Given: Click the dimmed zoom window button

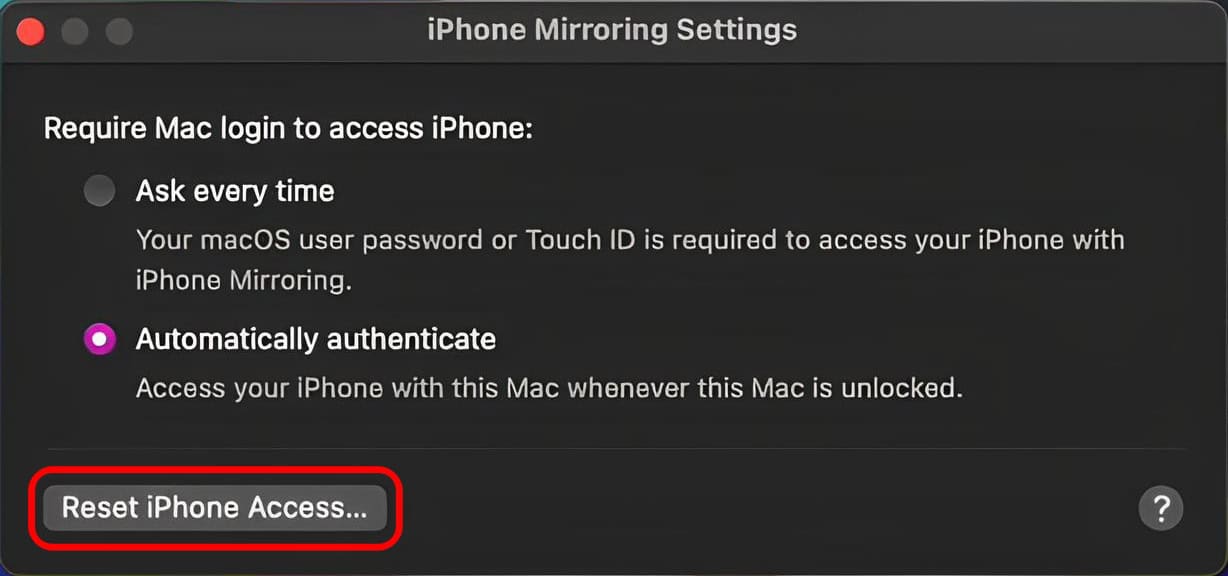Looking at the screenshot, I should pos(120,30).
